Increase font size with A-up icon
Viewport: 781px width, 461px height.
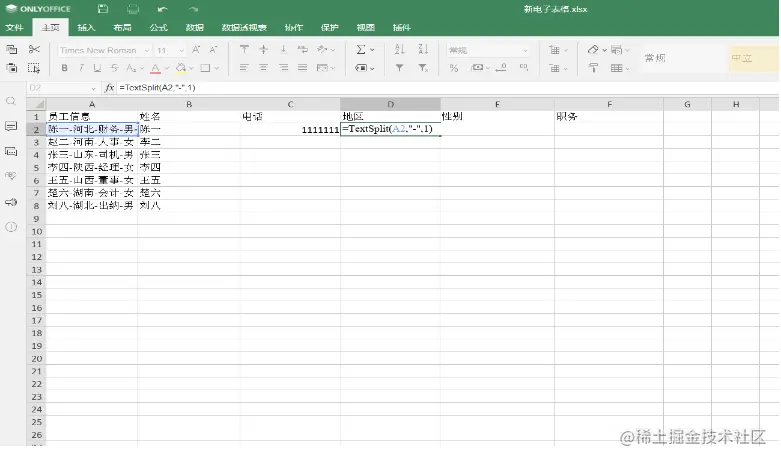[196, 50]
